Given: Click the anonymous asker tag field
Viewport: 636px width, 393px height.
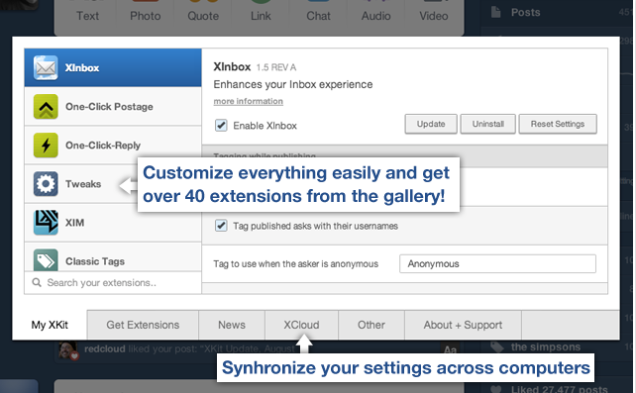Looking at the screenshot, I should 498,264.
